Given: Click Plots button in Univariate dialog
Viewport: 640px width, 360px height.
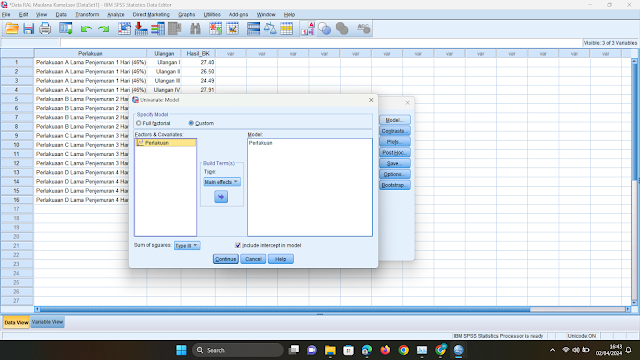Looking at the screenshot, I should click(395, 142).
